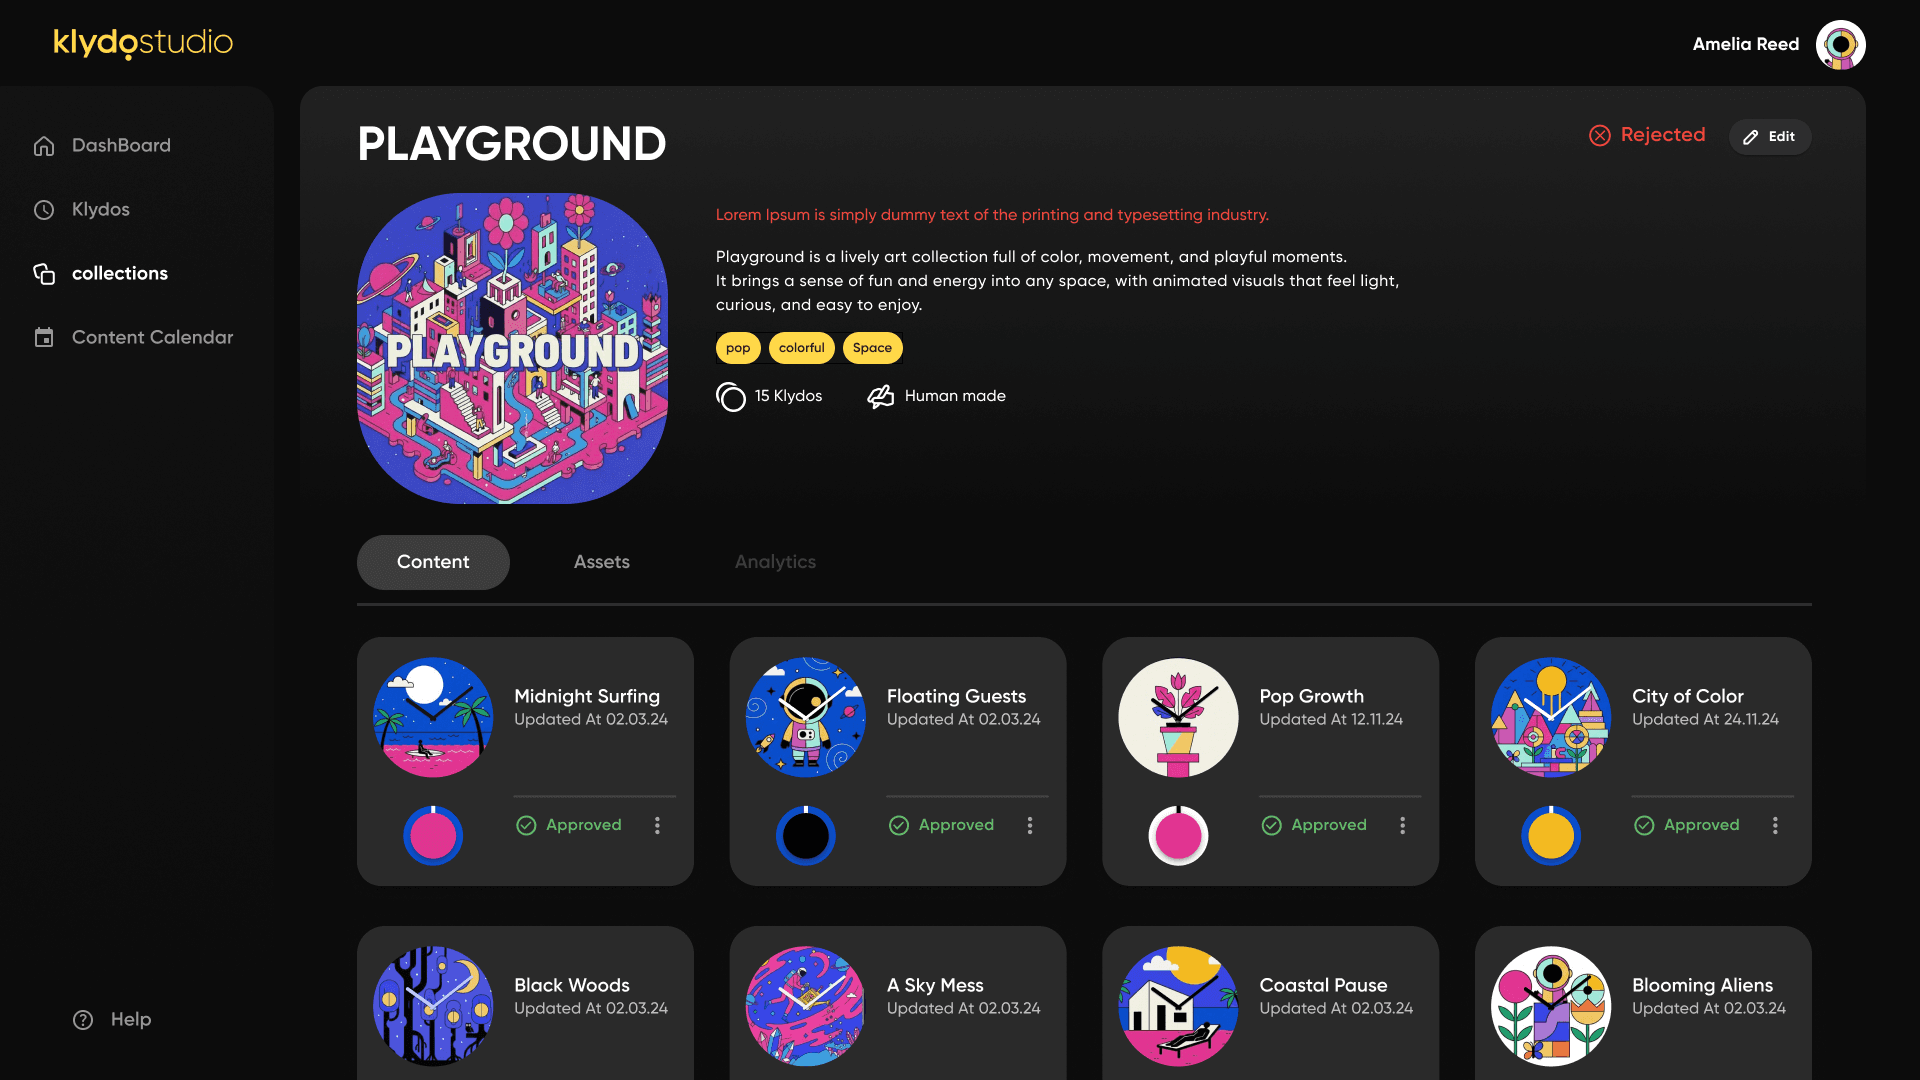The width and height of the screenshot is (1920, 1080).
Task: Select the collections icon in sidebar
Action: (x=44, y=274)
